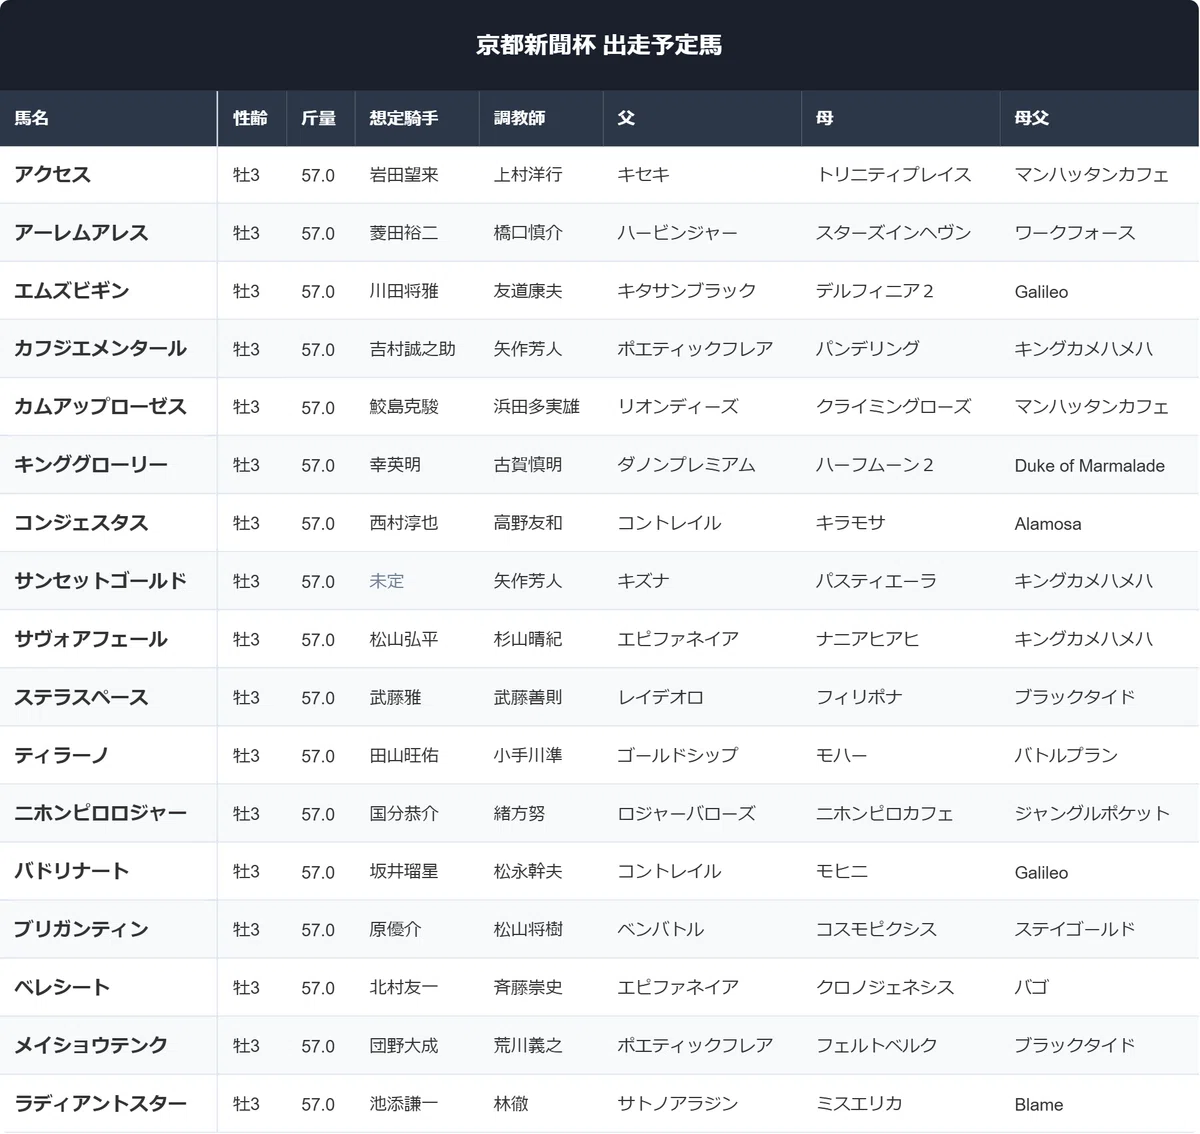Click jockey 吉村誠之助

pyautogui.click(x=412, y=349)
